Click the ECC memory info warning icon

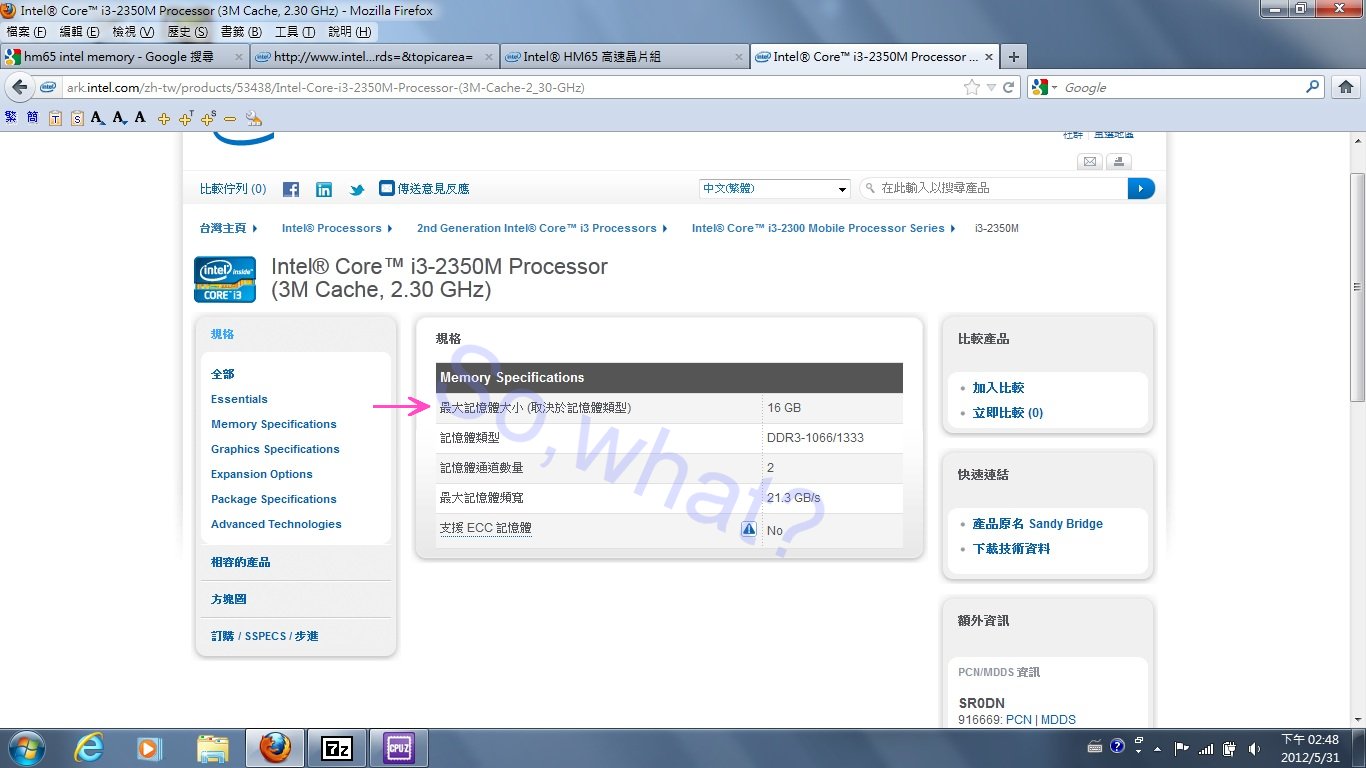[749, 529]
